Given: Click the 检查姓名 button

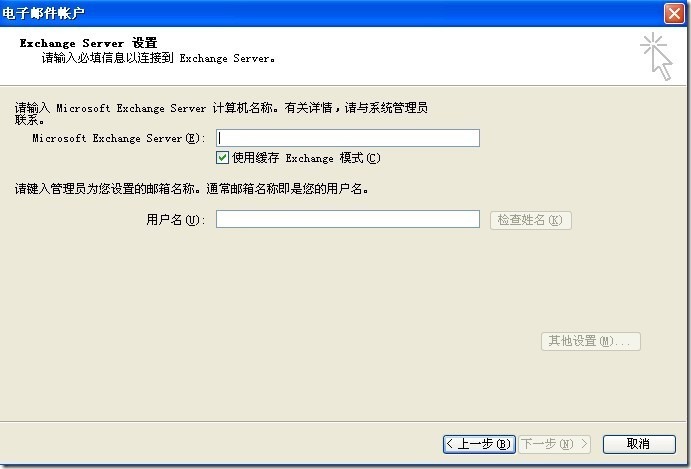Looking at the screenshot, I should [x=531, y=220].
